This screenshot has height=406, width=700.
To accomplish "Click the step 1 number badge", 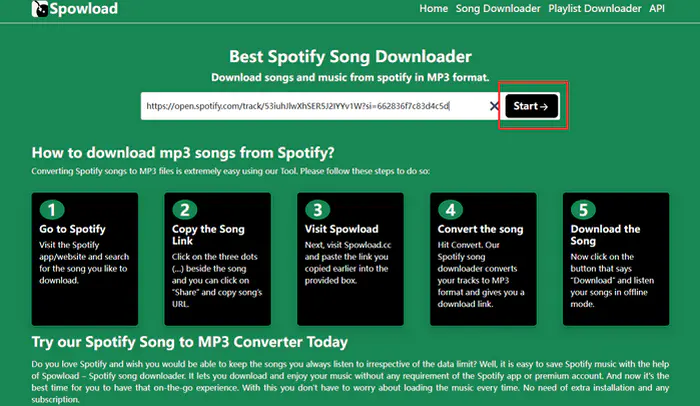I will click(50, 209).
